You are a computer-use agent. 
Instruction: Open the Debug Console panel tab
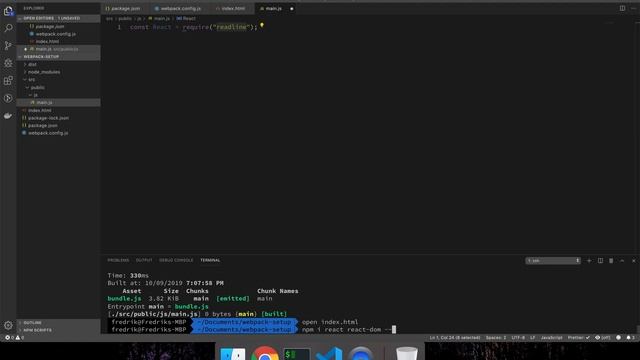(x=176, y=260)
